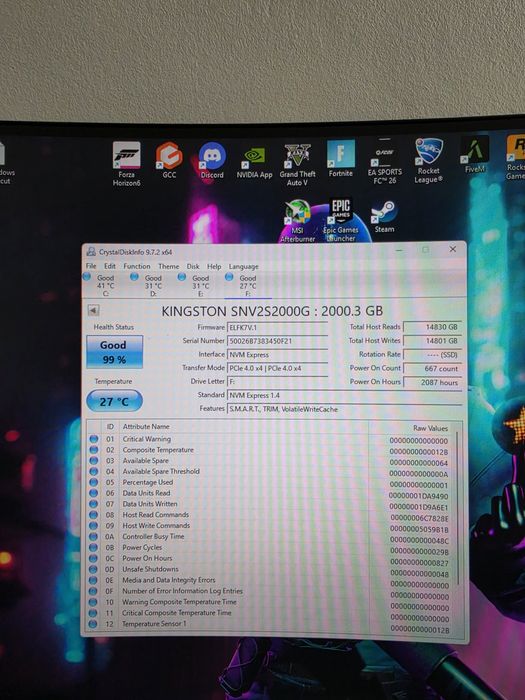Click the ID column header
The width and height of the screenshot is (525, 700).
pos(110,426)
